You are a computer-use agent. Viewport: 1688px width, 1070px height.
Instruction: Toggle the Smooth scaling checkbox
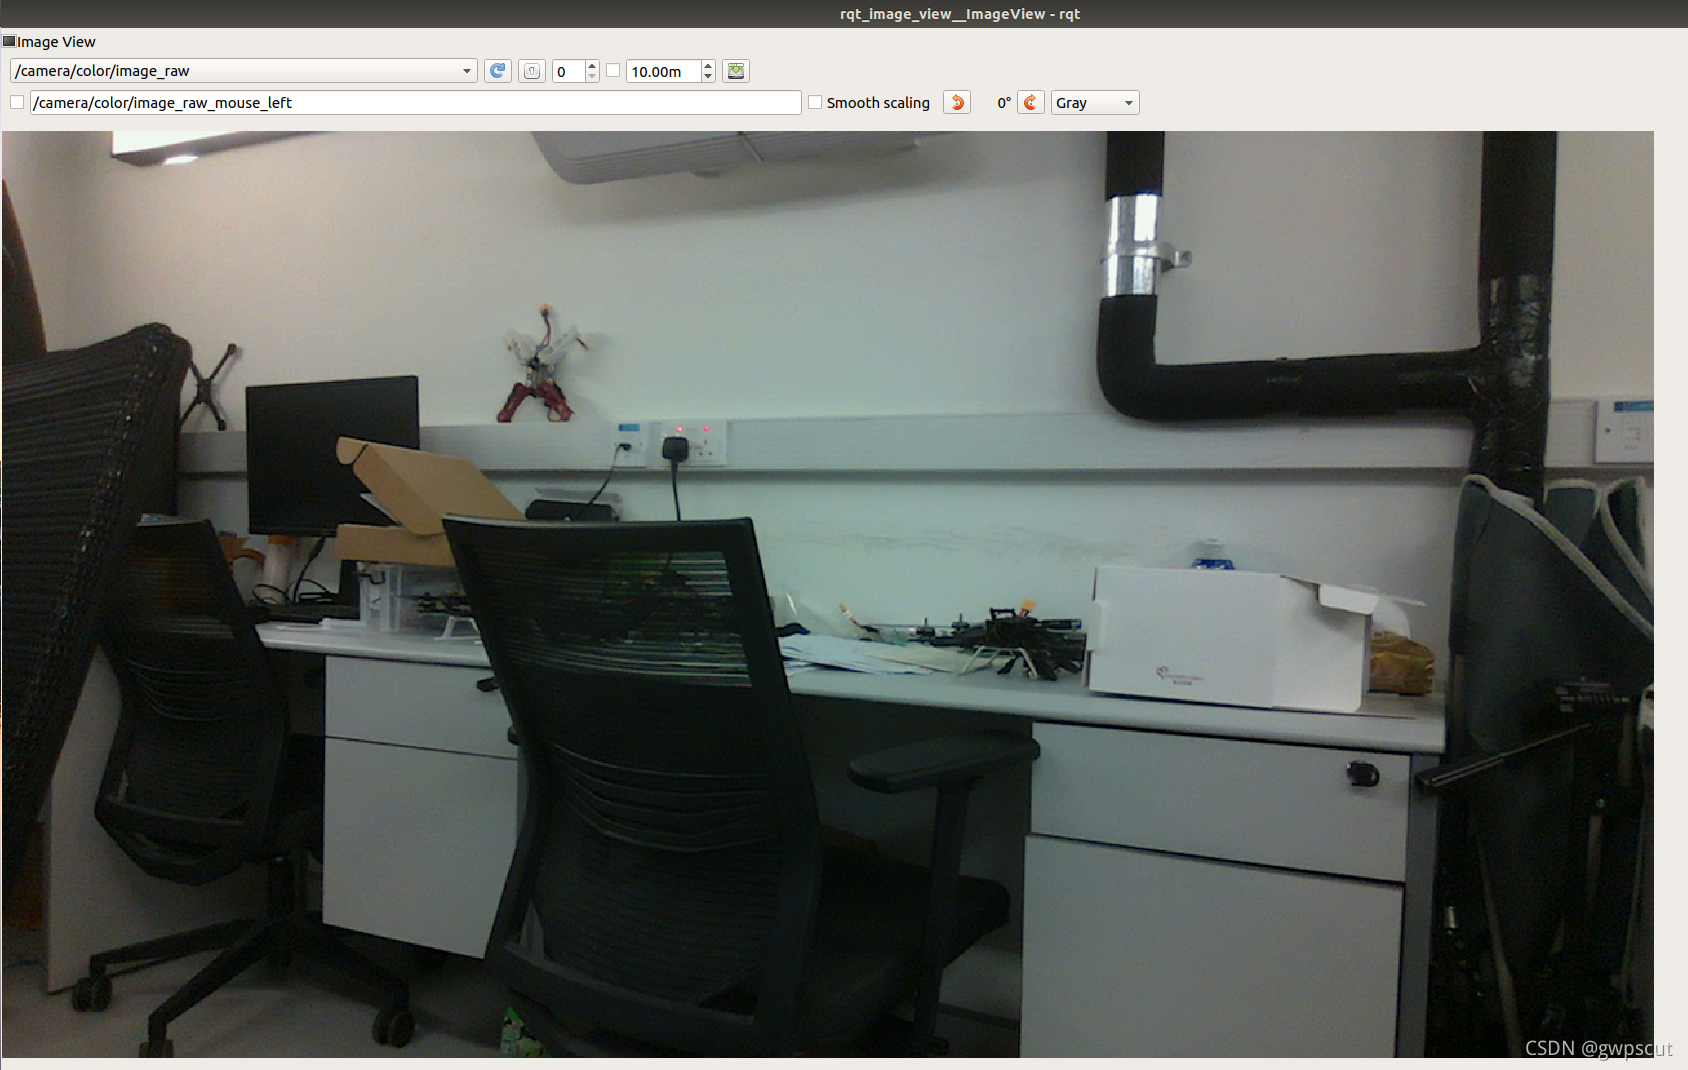[x=815, y=102]
